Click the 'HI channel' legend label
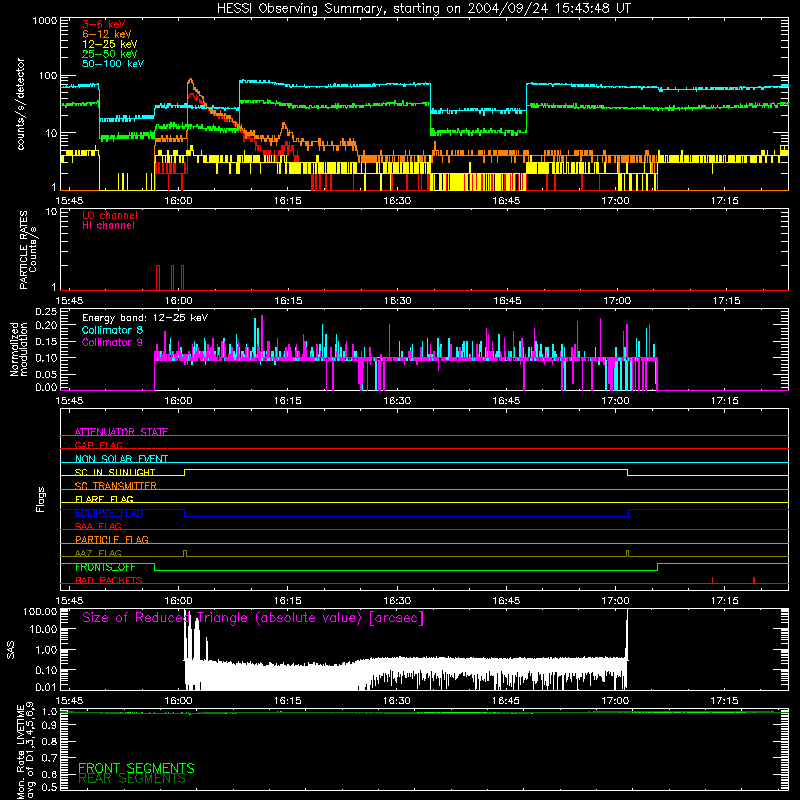The height and width of the screenshot is (800, 800). pos(108,226)
